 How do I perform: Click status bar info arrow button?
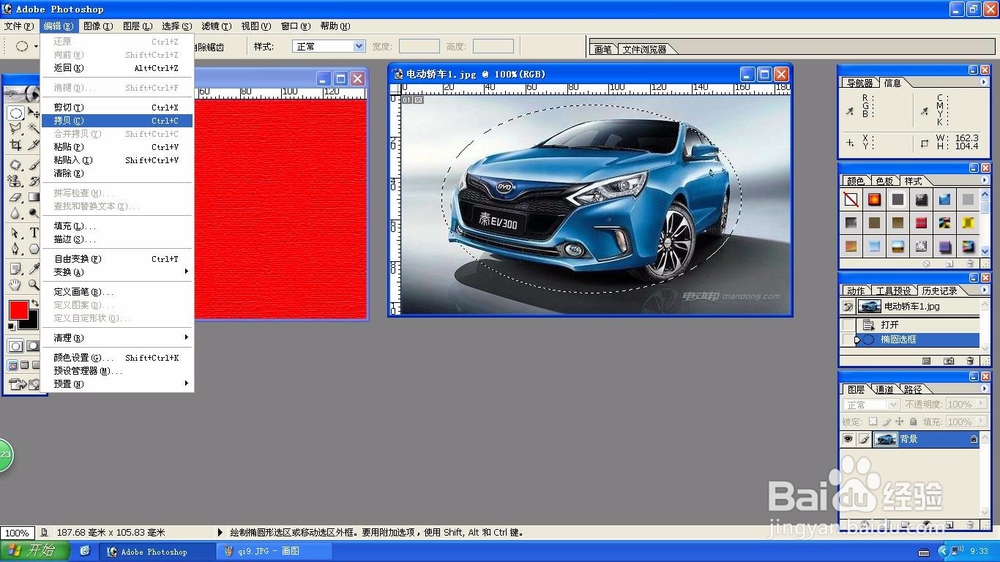(x=220, y=532)
